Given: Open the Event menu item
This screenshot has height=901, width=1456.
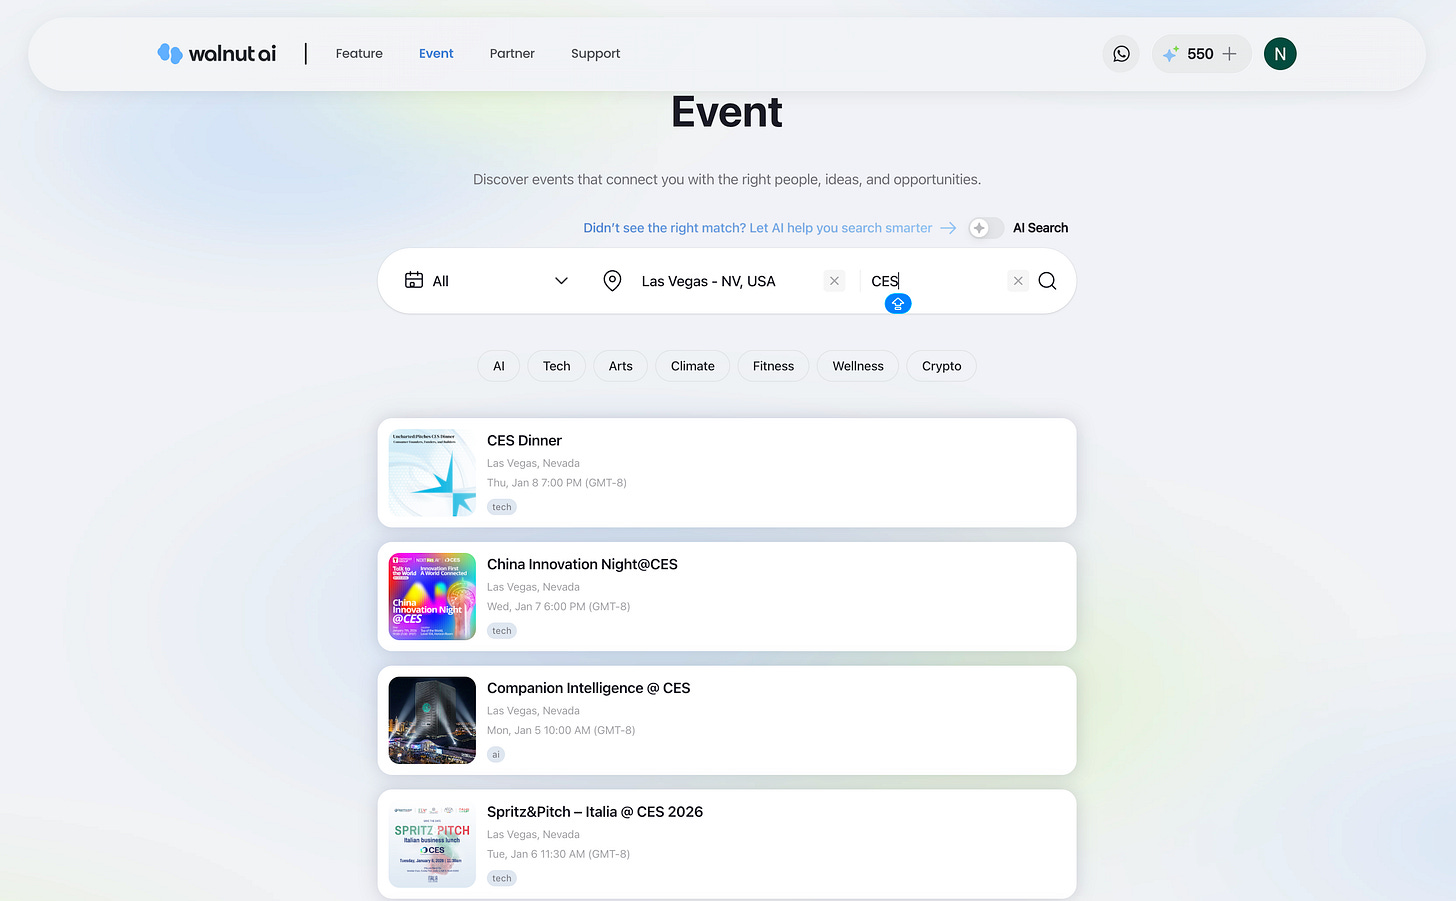Looking at the screenshot, I should click(436, 54).
